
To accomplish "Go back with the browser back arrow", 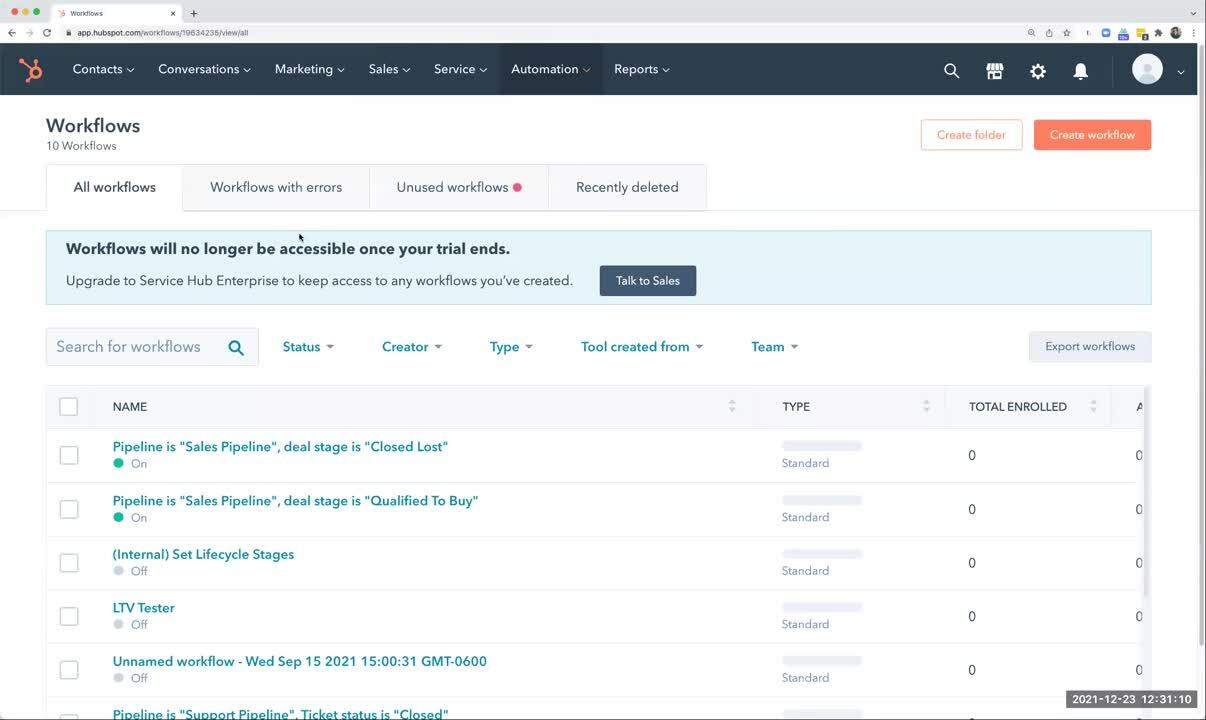I will coord(12,33).
